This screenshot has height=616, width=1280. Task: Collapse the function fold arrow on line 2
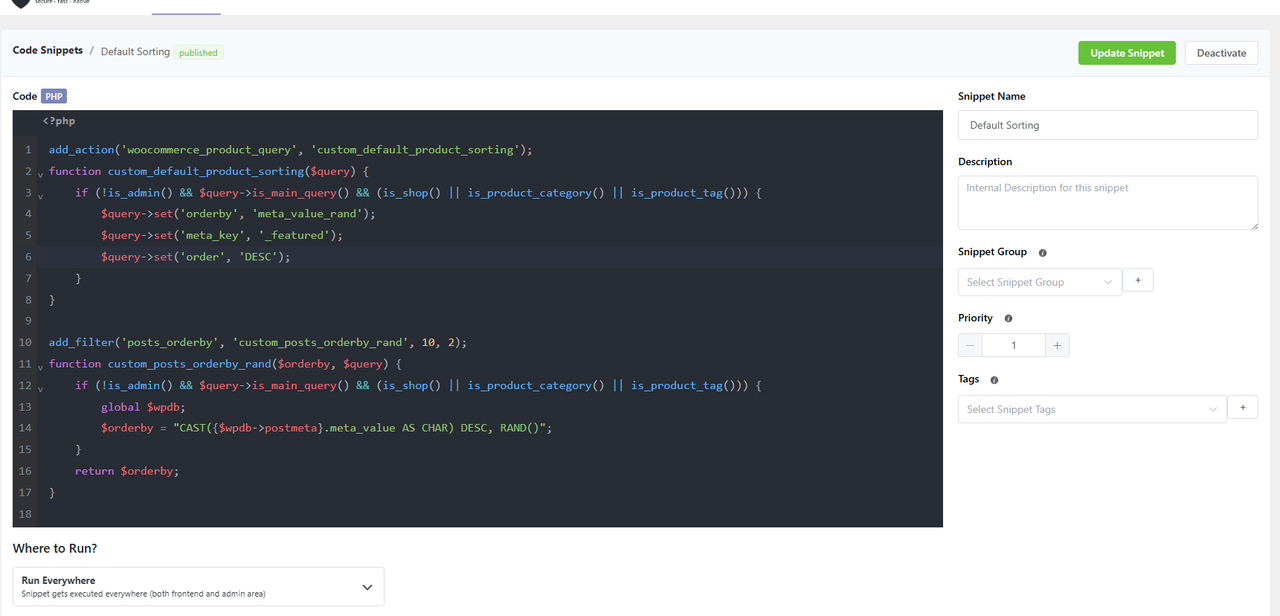[x=40, y=174]
